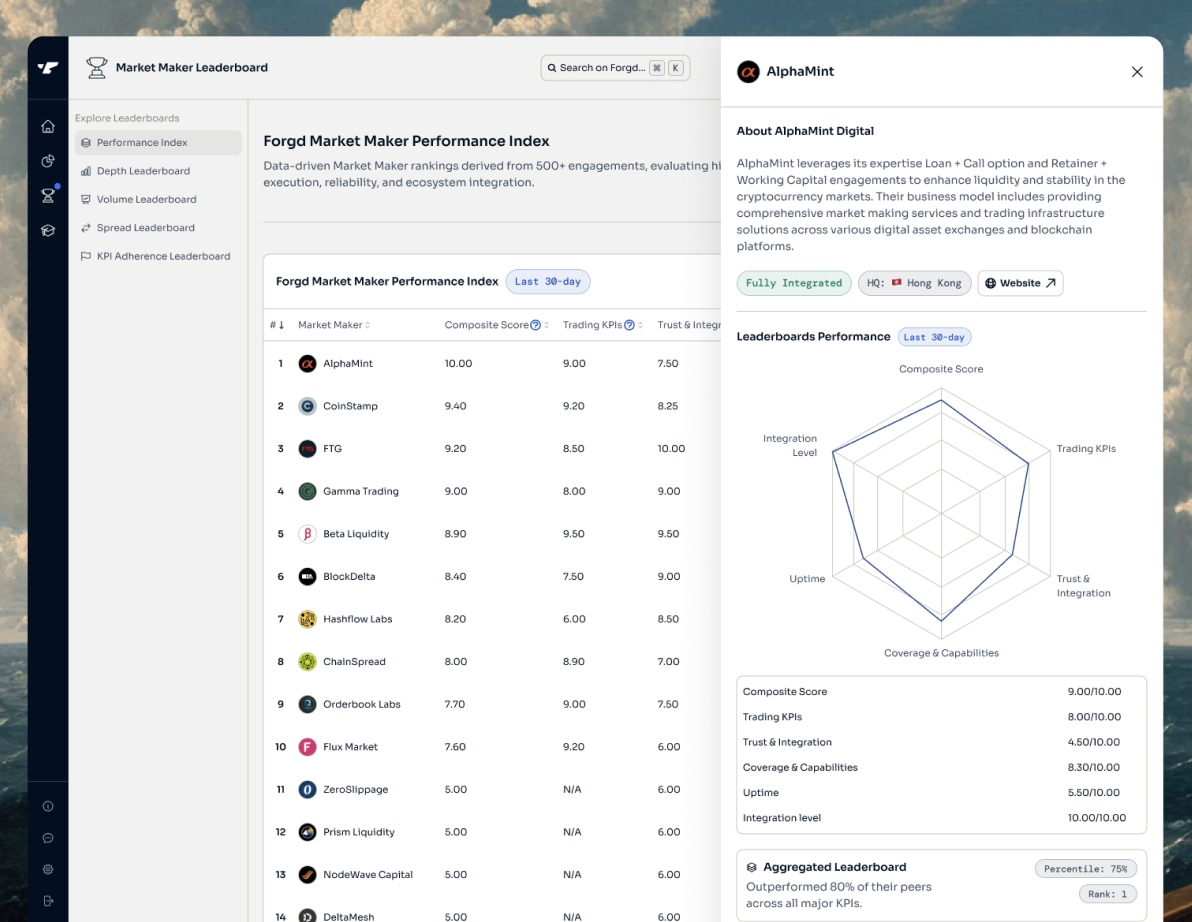Click the Percentile: 75% badge
This screenshot has height=922, width=1192.
[x=1085, y=869]
